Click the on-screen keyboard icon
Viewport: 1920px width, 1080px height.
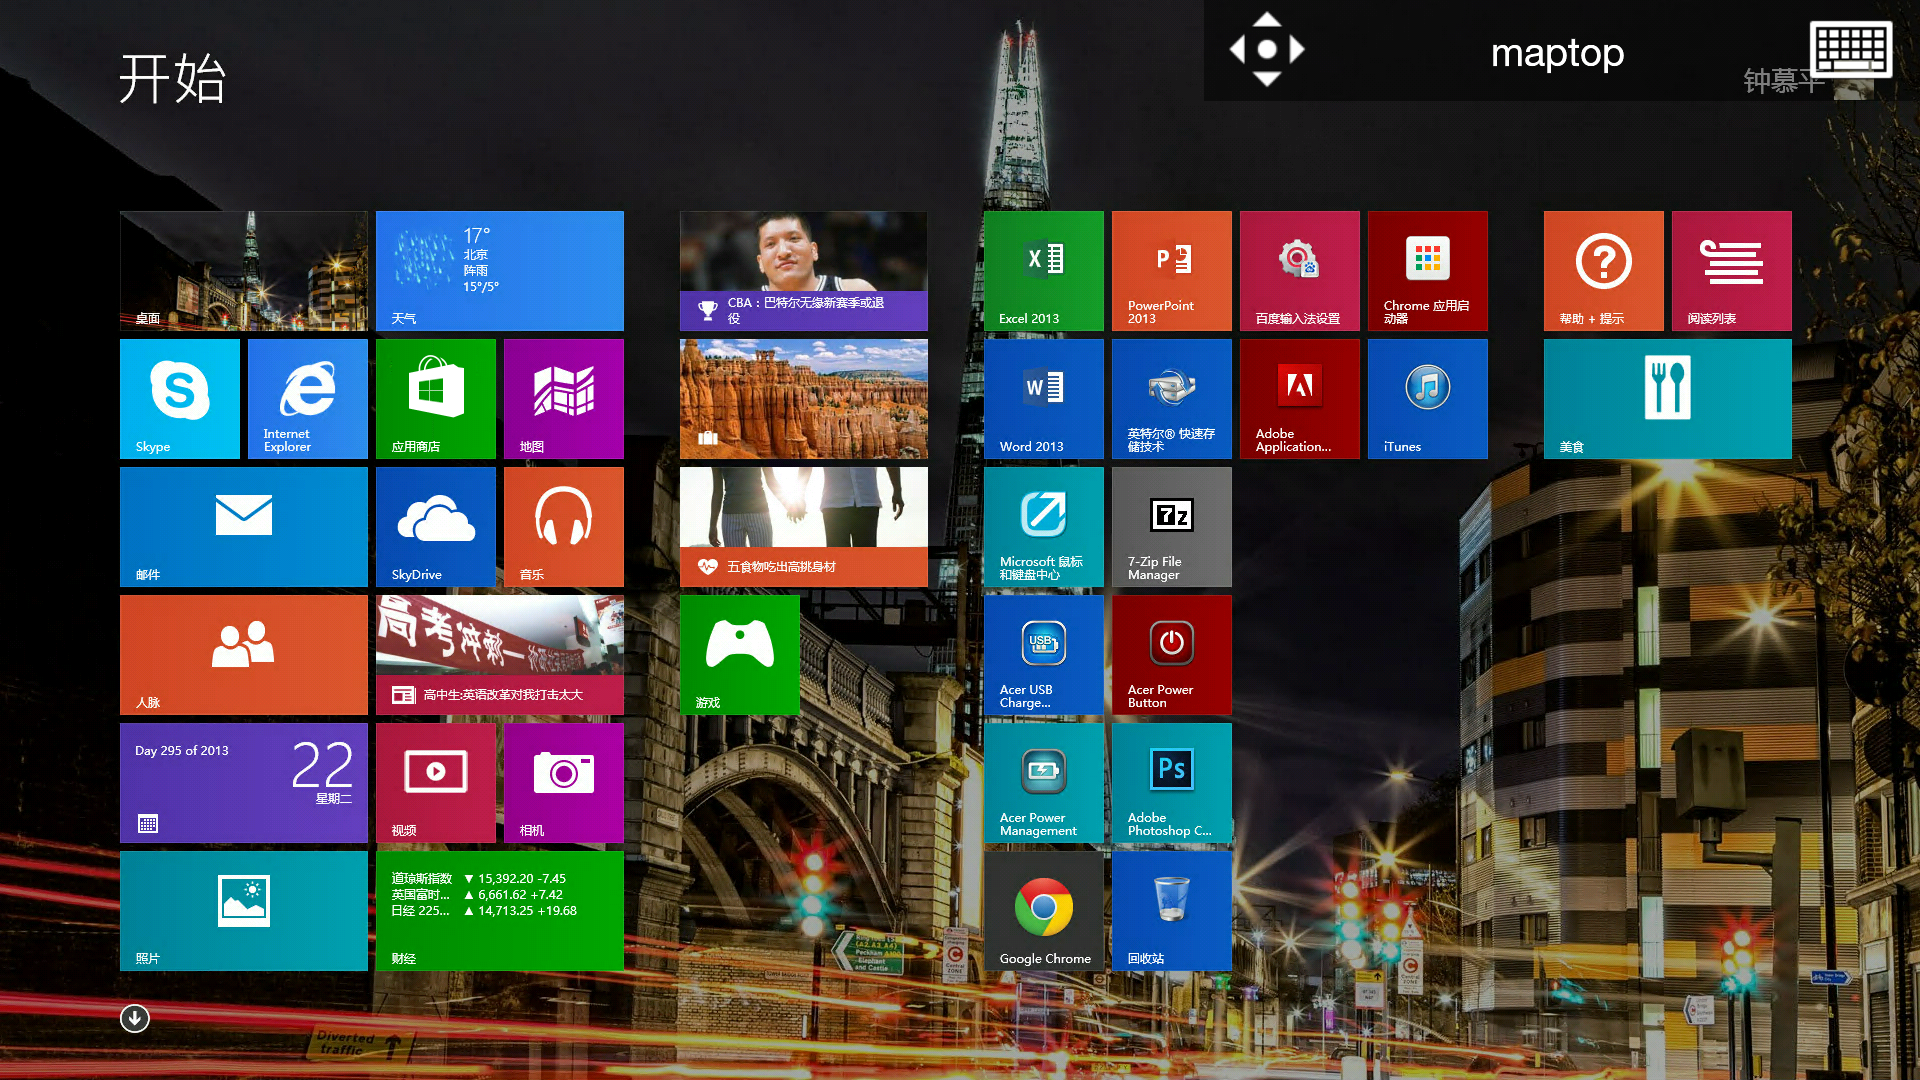[1851, 49]
